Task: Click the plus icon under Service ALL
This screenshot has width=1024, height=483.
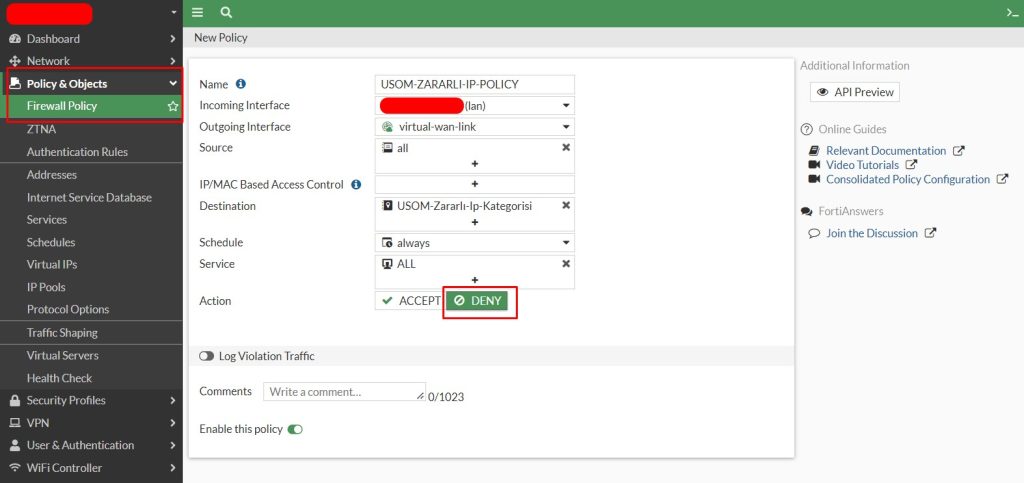Action: coord(474,280)
